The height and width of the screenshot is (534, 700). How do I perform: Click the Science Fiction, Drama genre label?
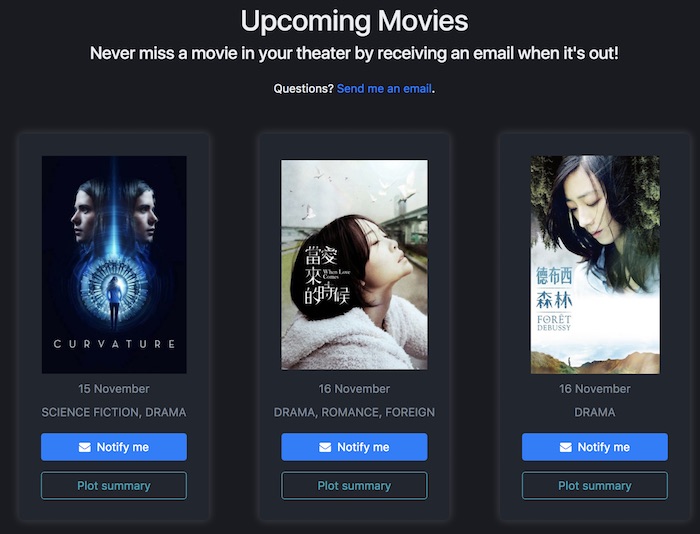tap(114, 412)
